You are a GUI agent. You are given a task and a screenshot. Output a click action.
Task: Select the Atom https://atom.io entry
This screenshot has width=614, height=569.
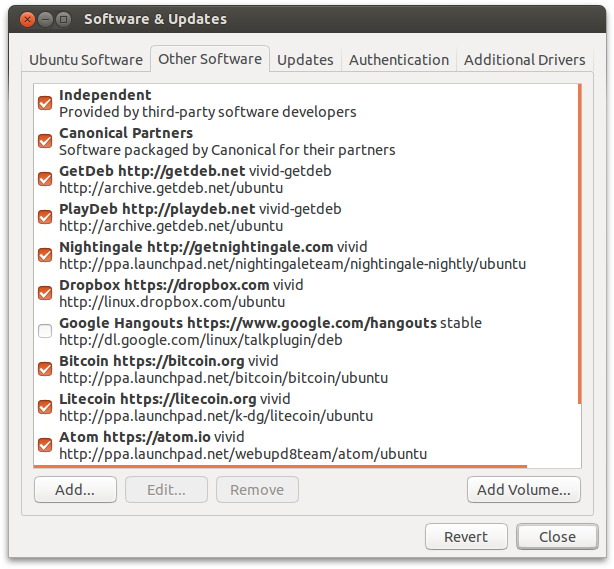243,445
